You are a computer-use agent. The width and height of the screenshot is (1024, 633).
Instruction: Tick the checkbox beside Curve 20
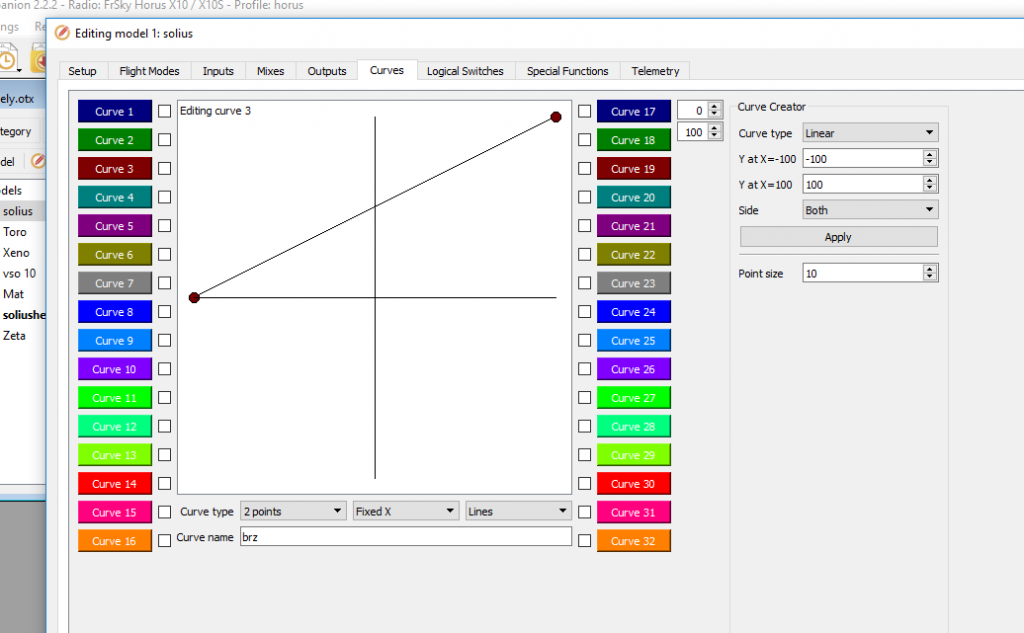coord(585,198)
